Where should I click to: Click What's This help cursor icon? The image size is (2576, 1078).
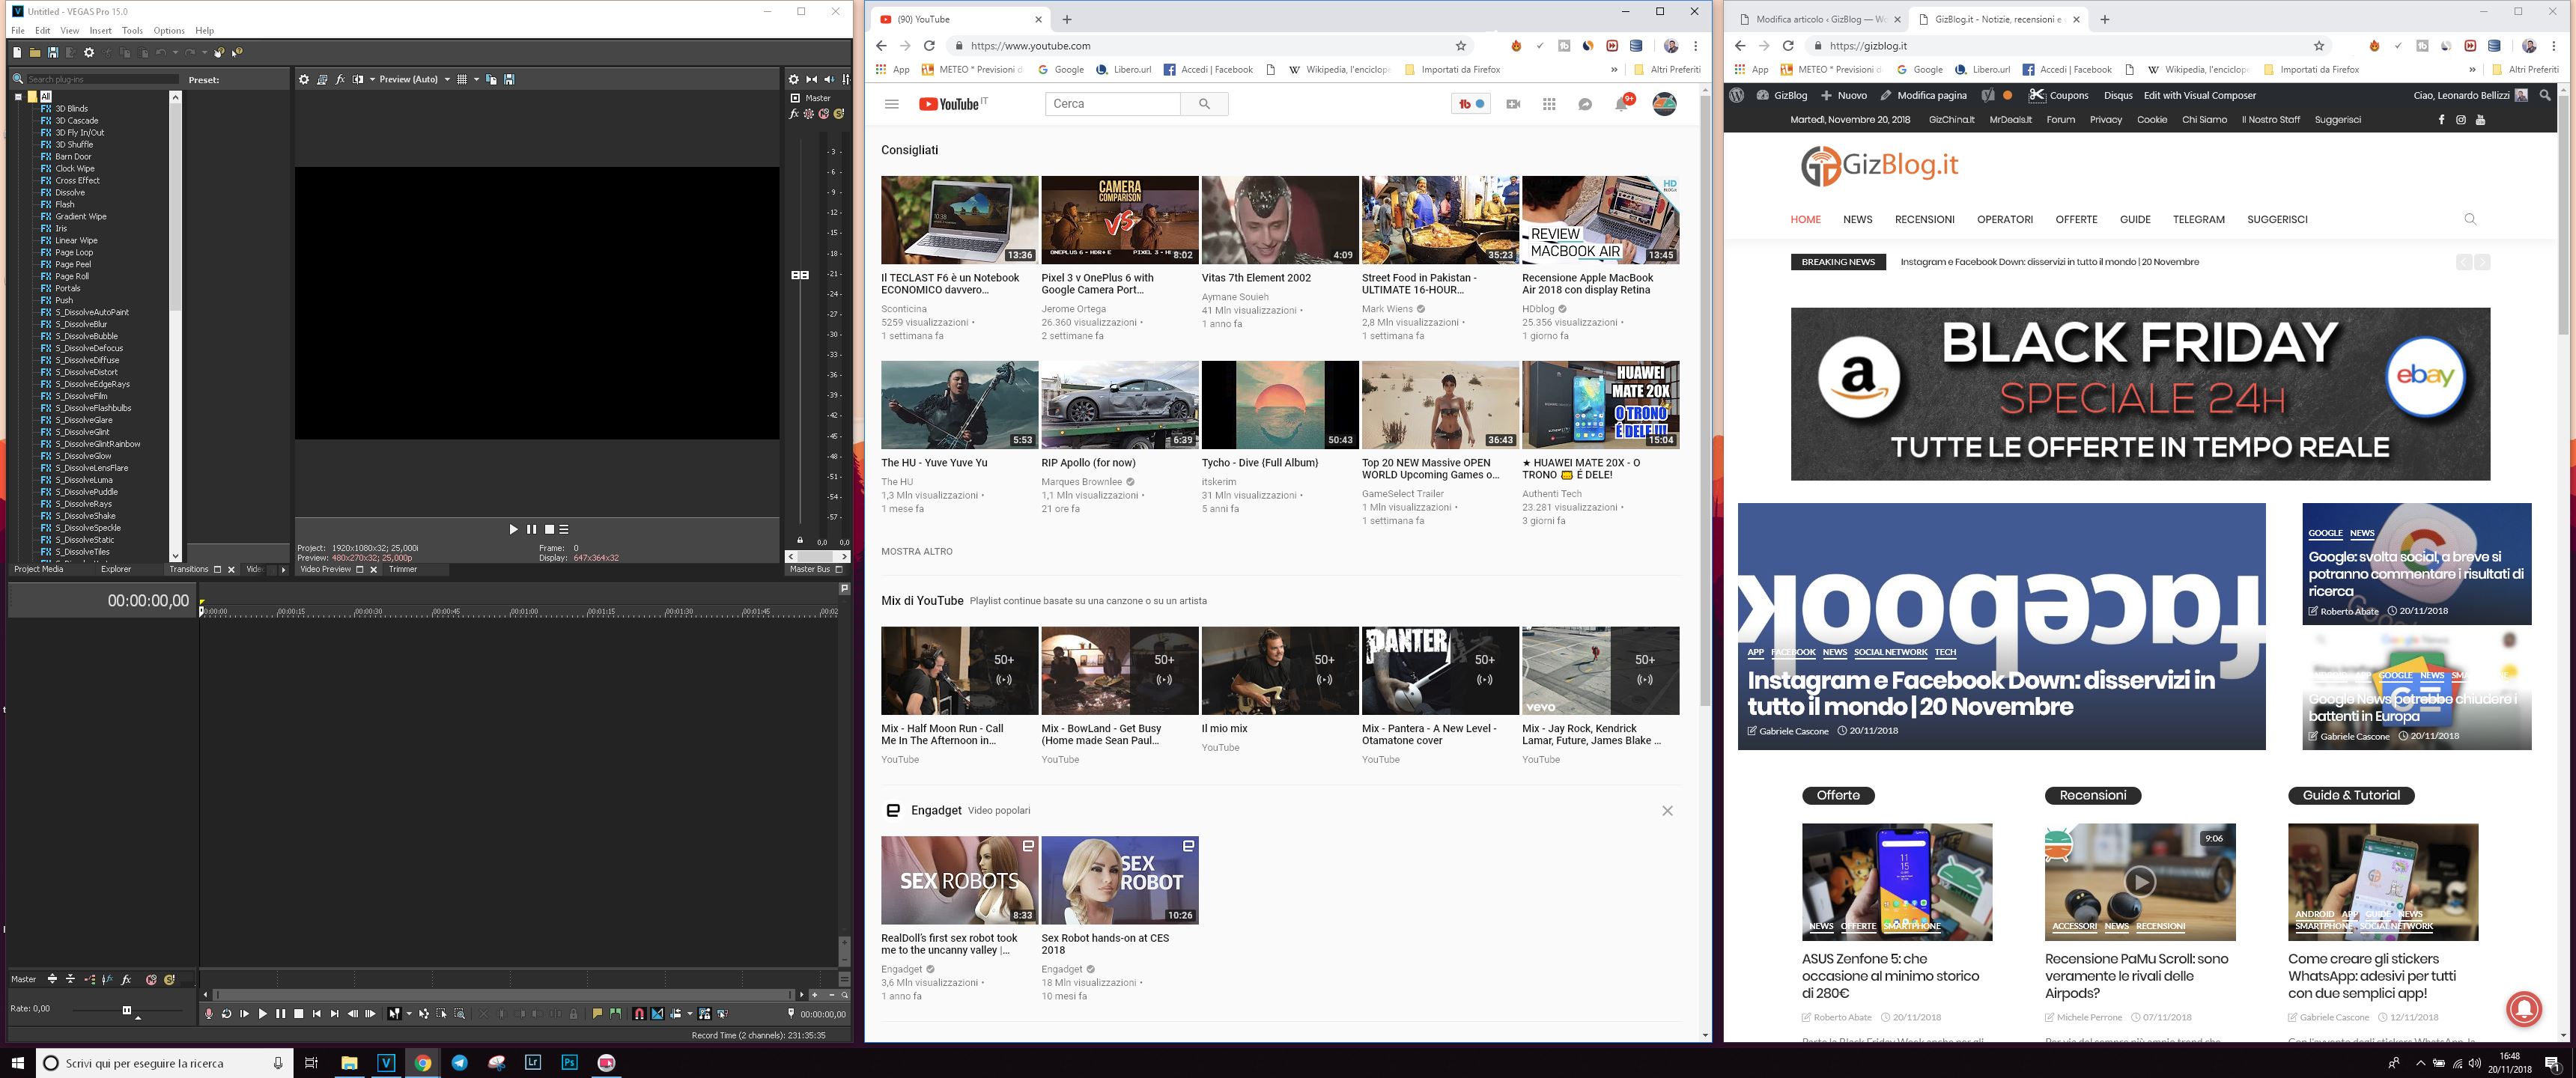tap(237, 52)
